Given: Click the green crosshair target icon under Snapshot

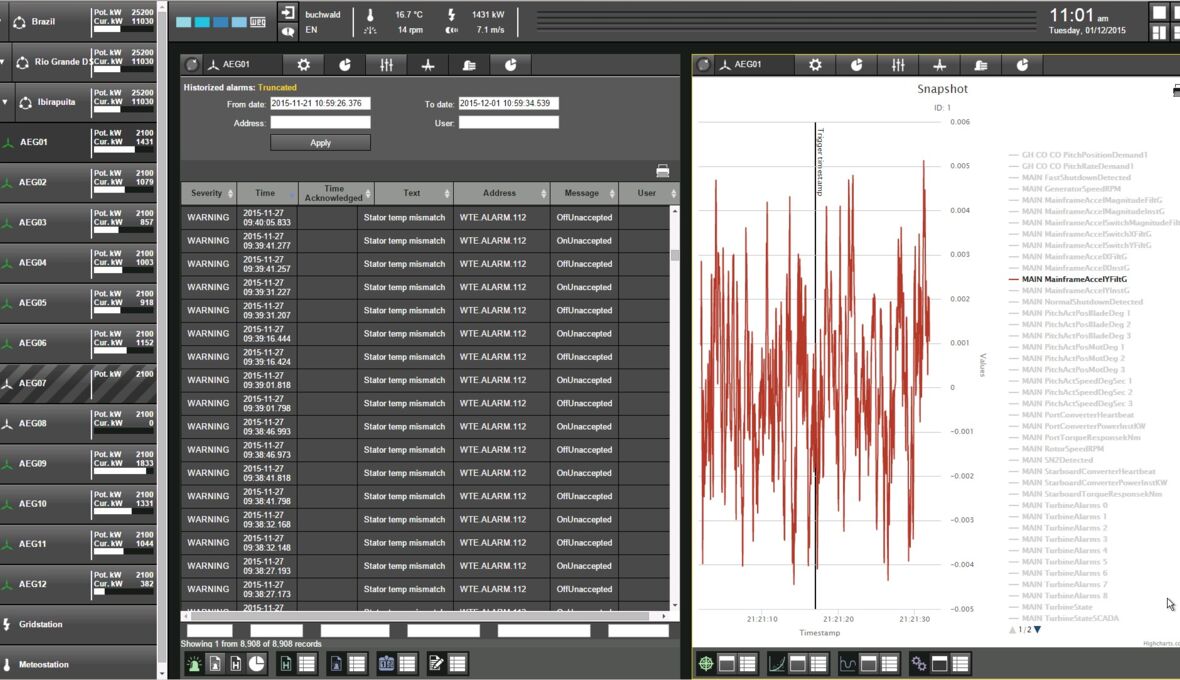Looking at the screenshot, I should tap(706, 663).
